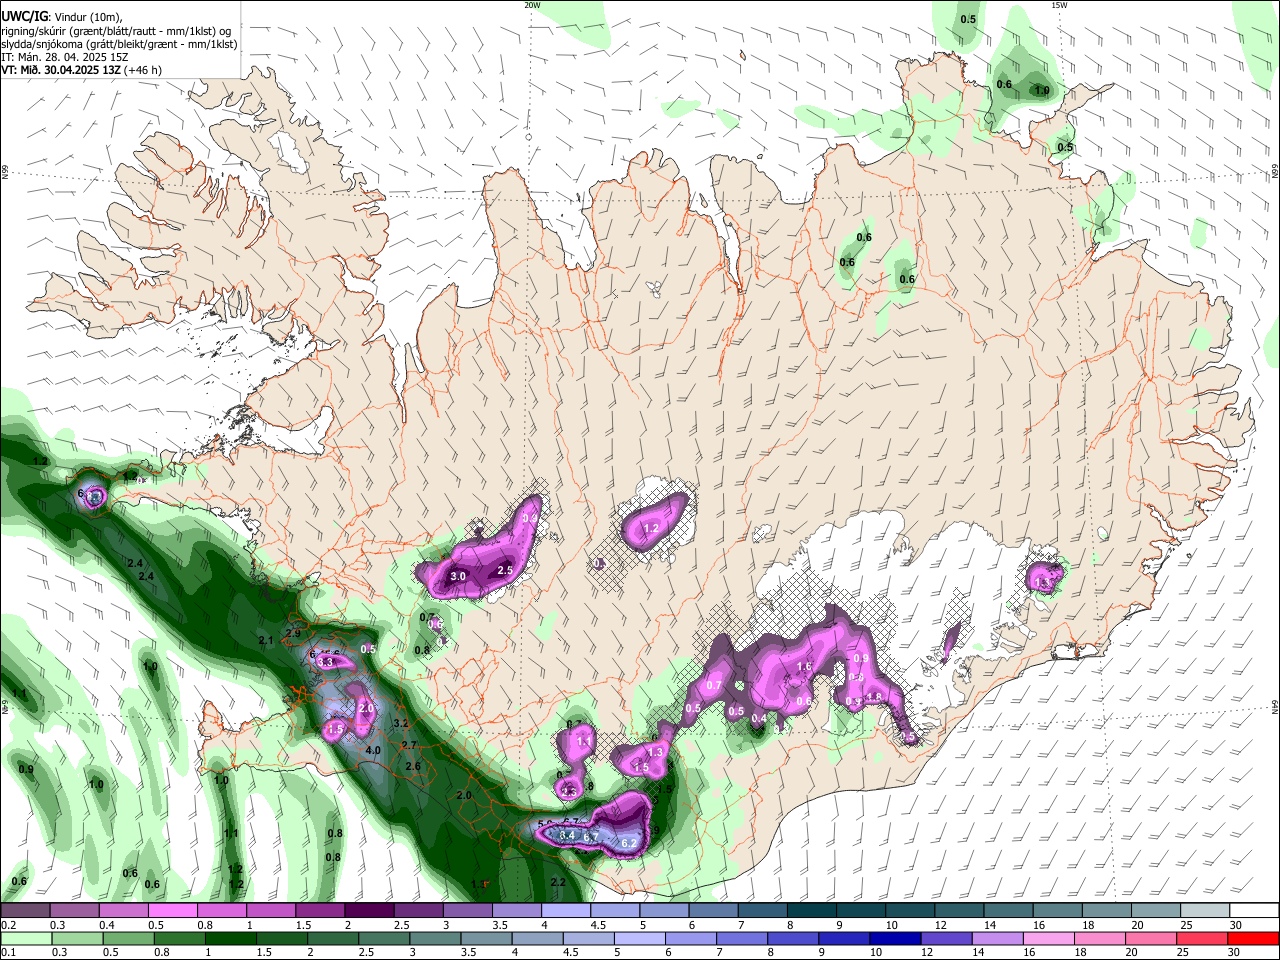Click the 3.0 snowfall value on the map
The image size is (1280, 960).
point(458,577)
